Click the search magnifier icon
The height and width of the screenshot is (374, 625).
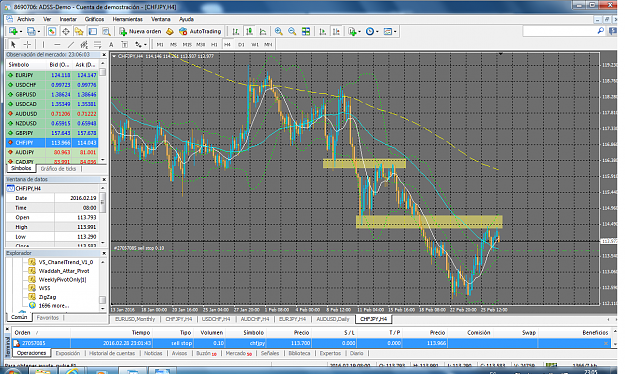pos(601,31)
